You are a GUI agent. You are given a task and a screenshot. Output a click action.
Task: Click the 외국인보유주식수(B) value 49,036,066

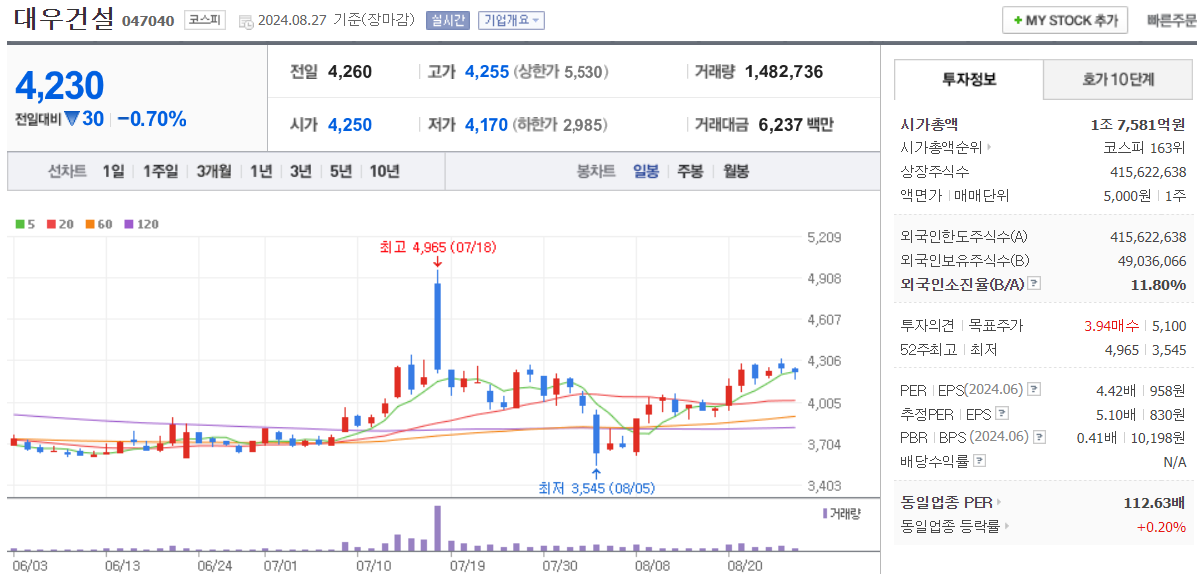tap(1151, 261)
